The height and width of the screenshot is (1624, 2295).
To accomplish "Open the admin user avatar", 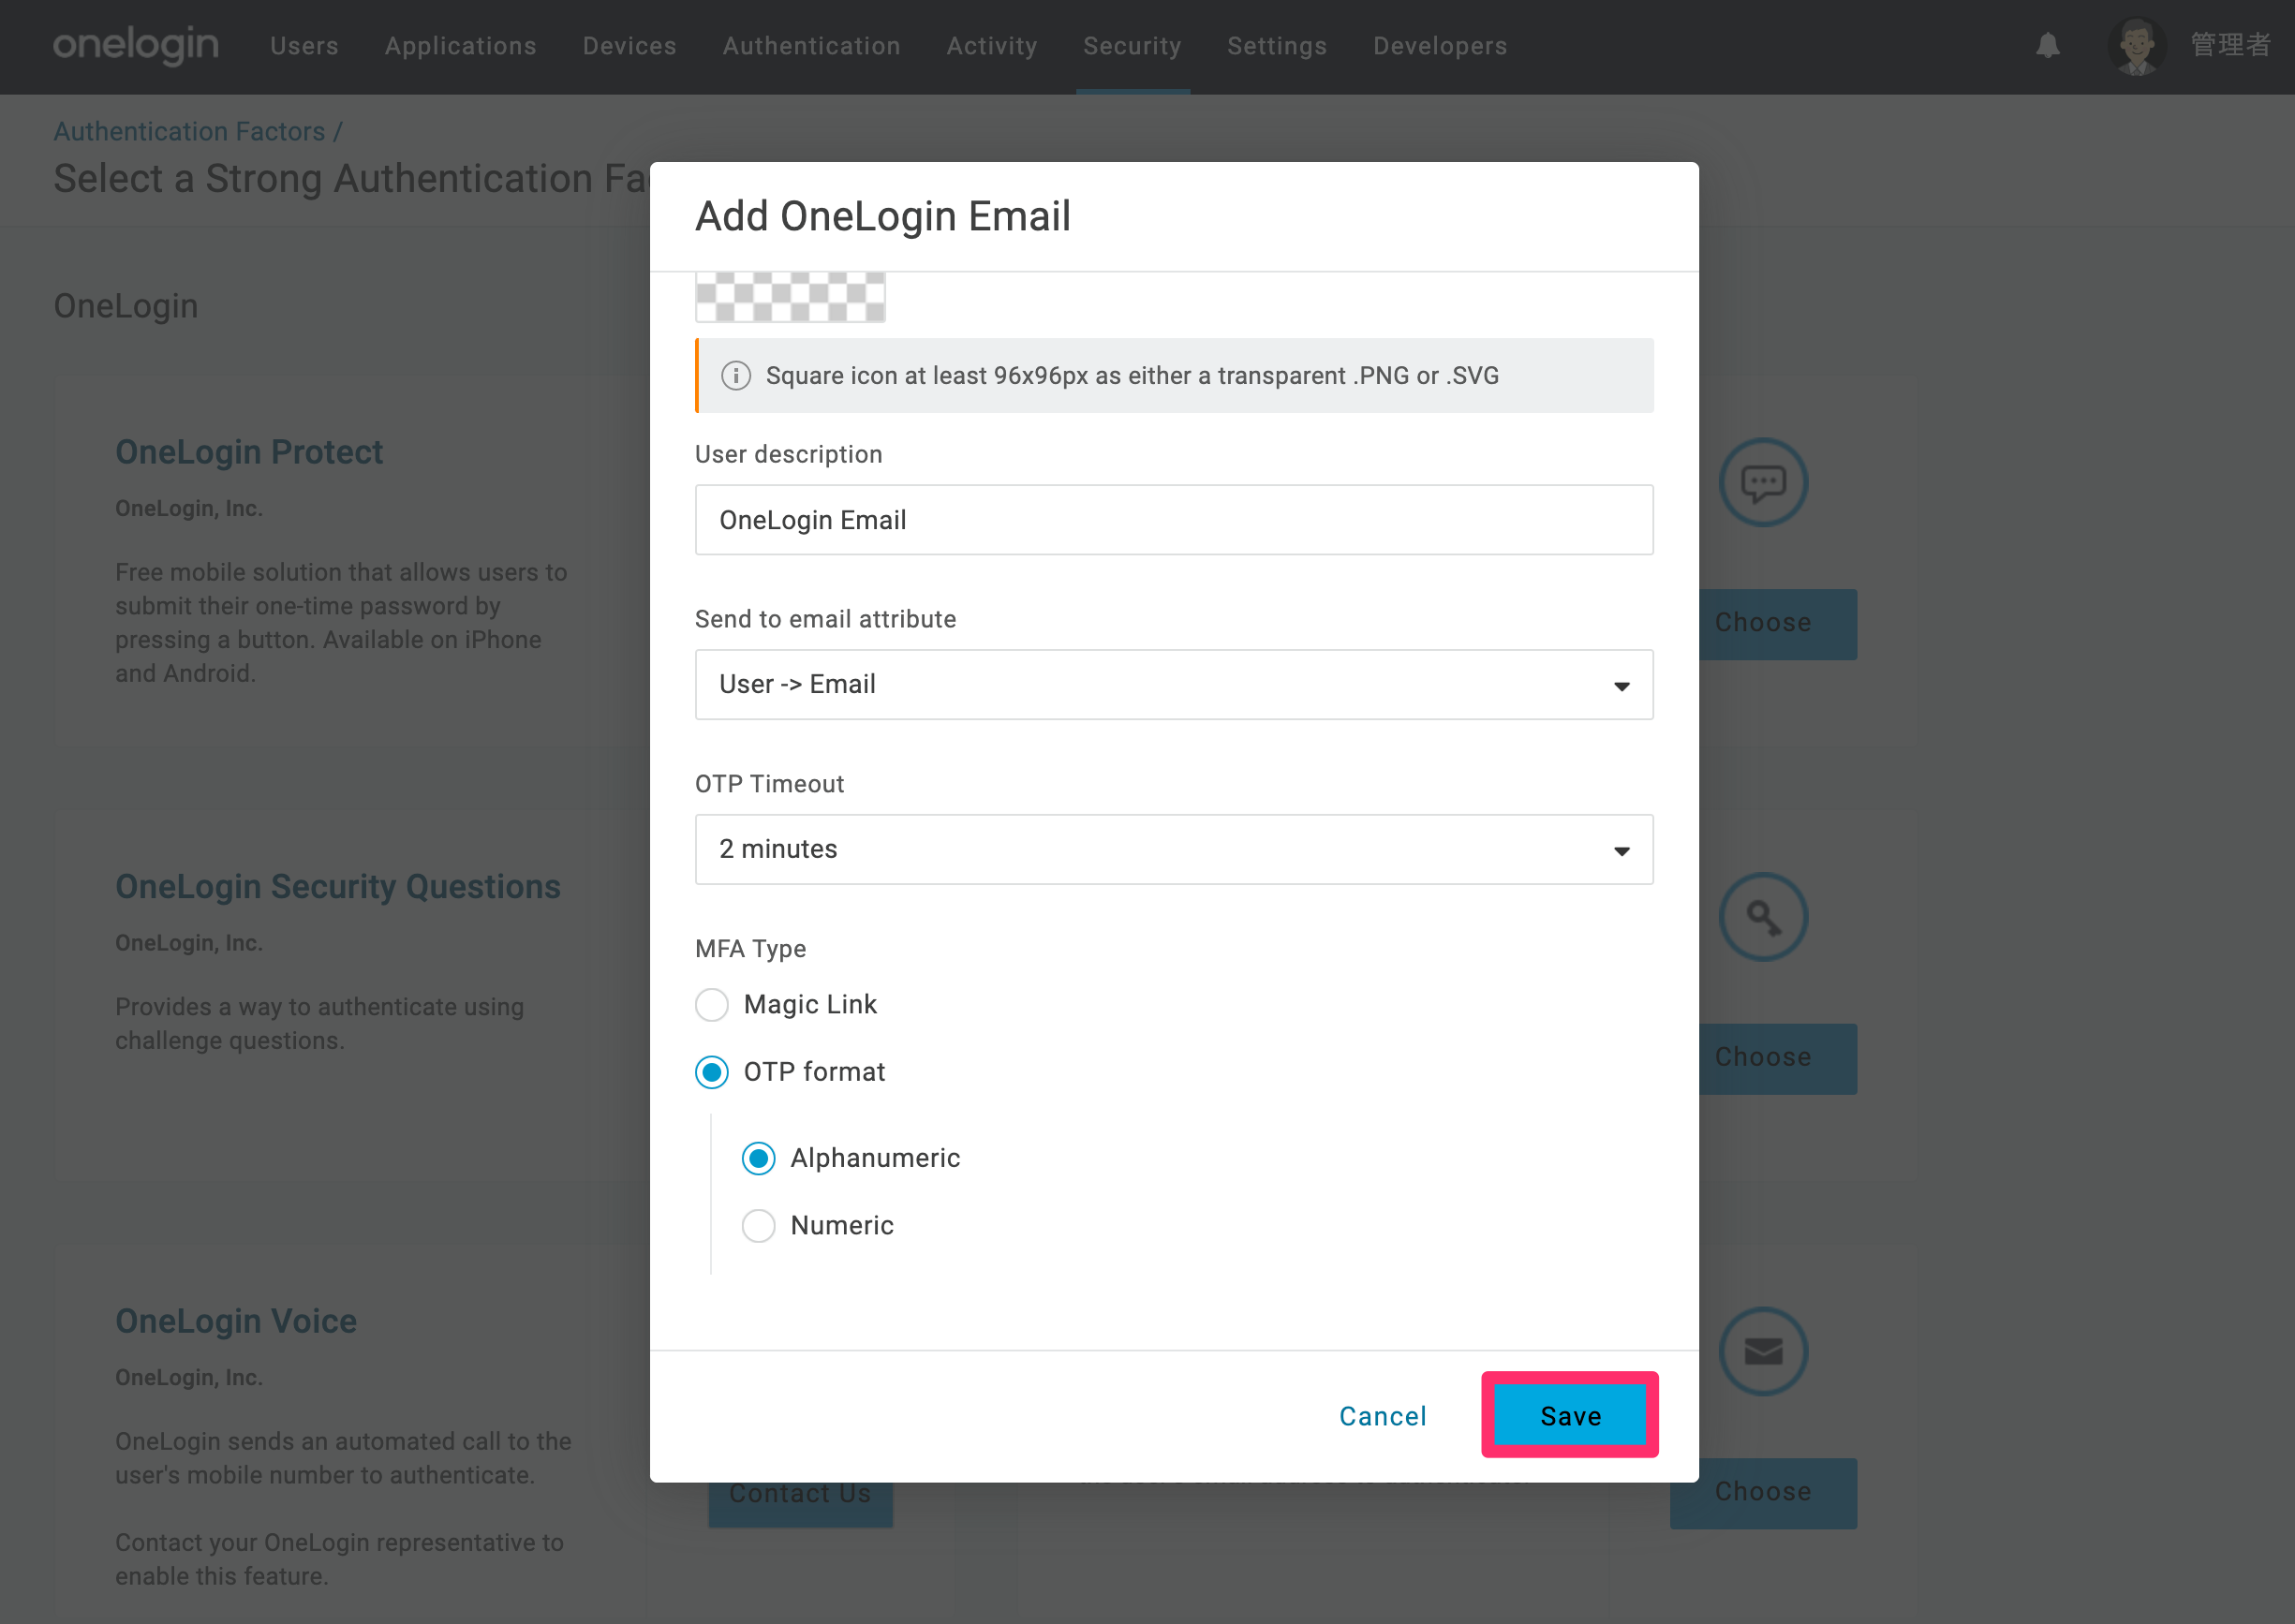I will pyautogui.click(x=2136, y=45).
